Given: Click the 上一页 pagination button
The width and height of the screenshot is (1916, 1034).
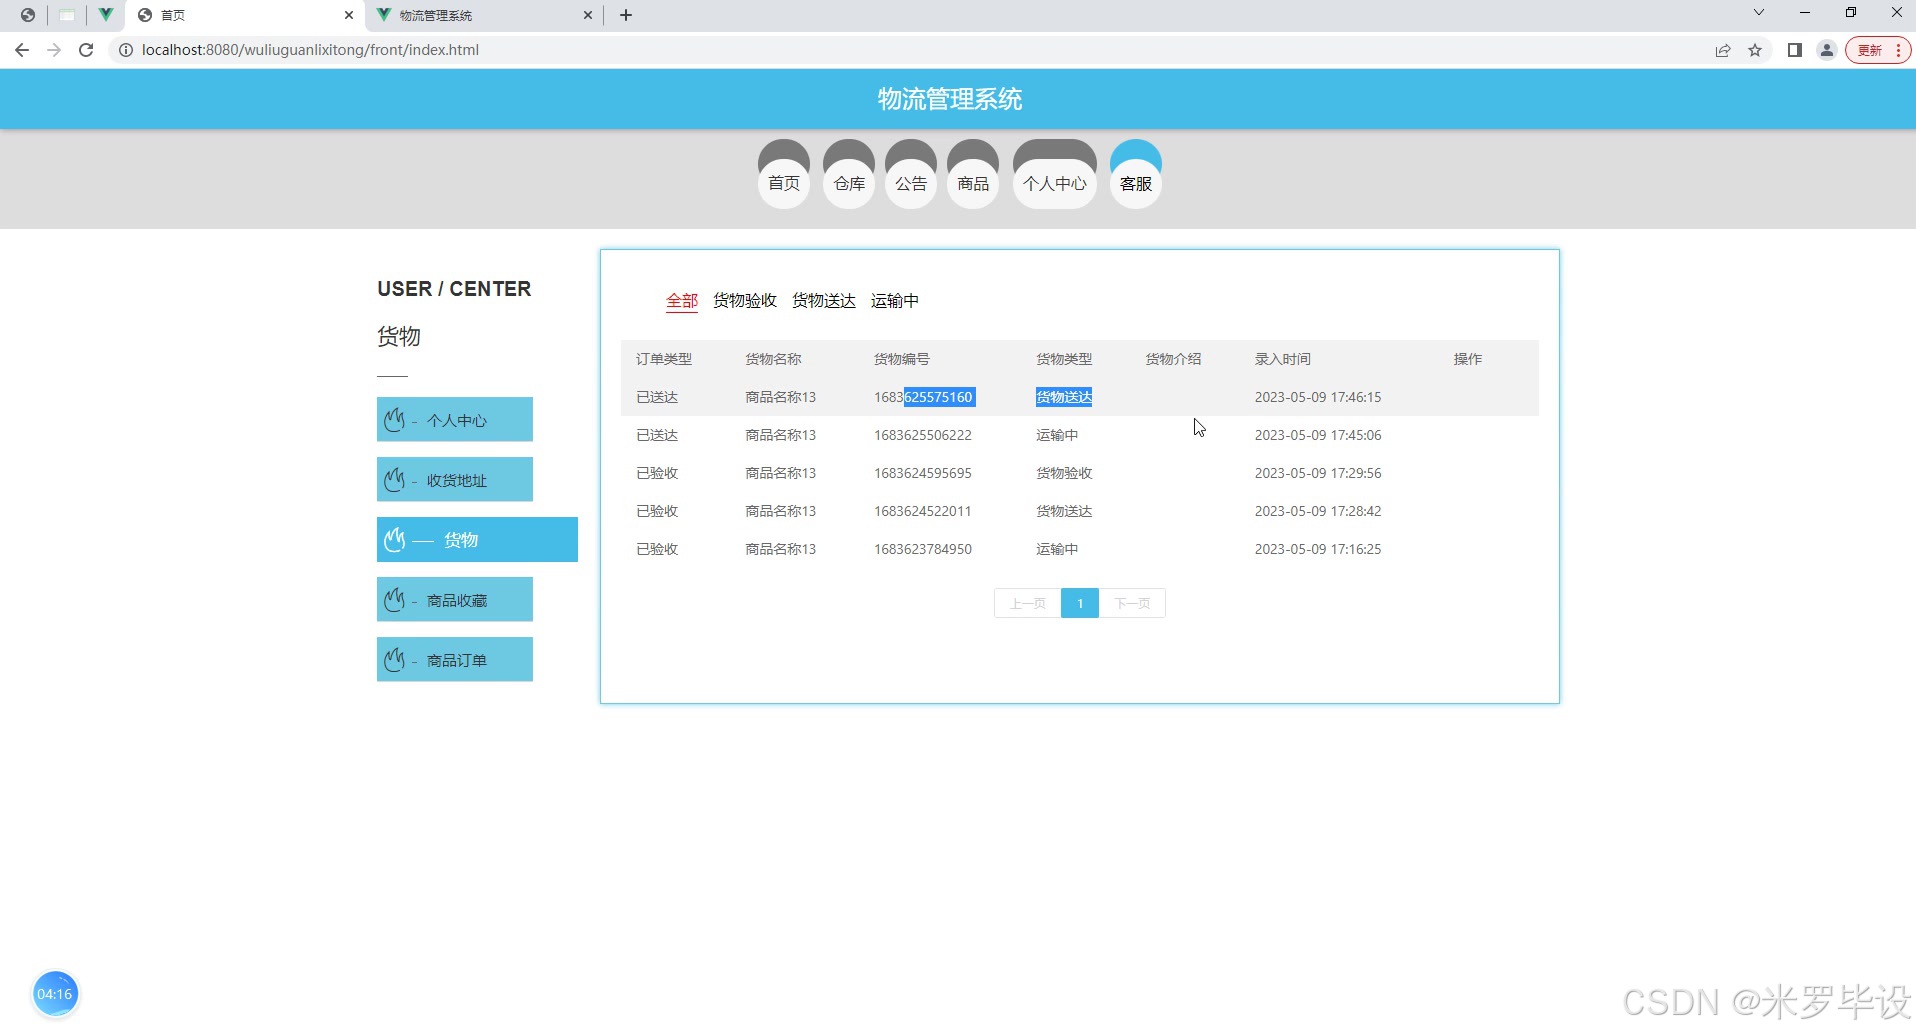Looking at the screenshot, I should pos(1028,603).
